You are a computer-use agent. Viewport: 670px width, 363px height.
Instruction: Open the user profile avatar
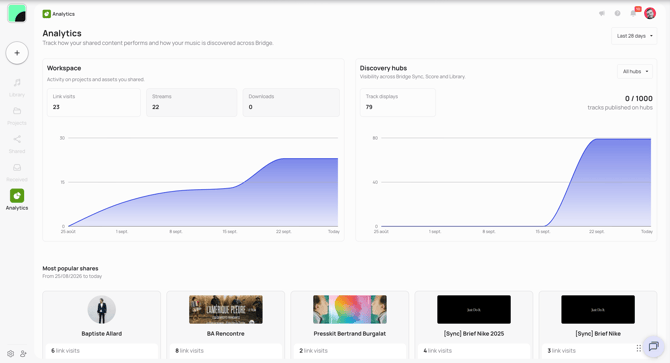(650, 13)
